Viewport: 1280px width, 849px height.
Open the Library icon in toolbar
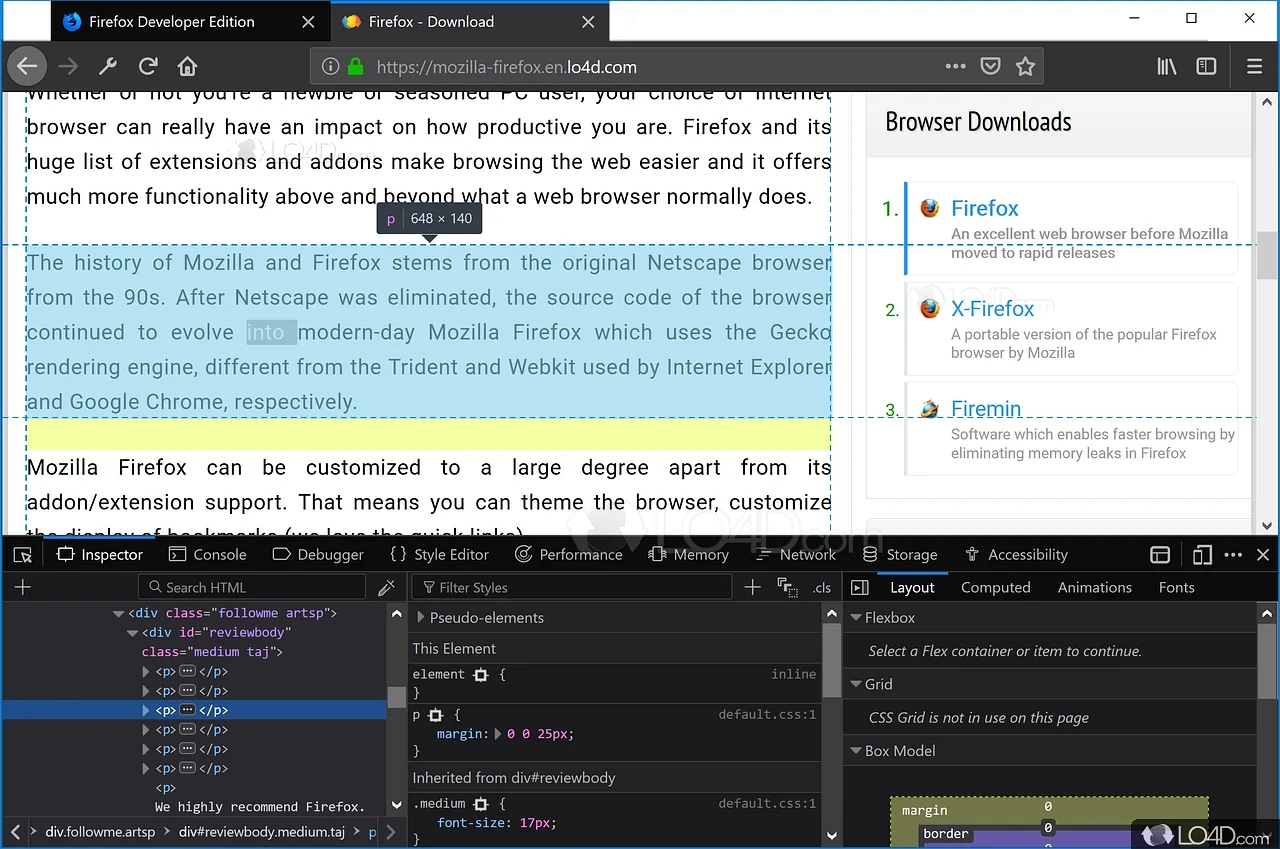1166,67
